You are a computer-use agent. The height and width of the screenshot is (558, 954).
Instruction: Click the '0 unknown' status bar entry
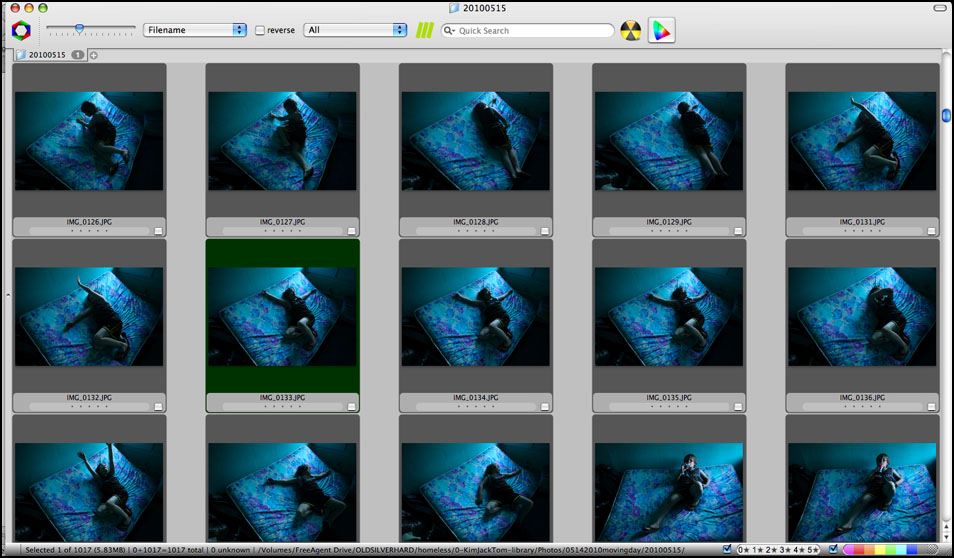pyautogui.click(x=231, y=550)
